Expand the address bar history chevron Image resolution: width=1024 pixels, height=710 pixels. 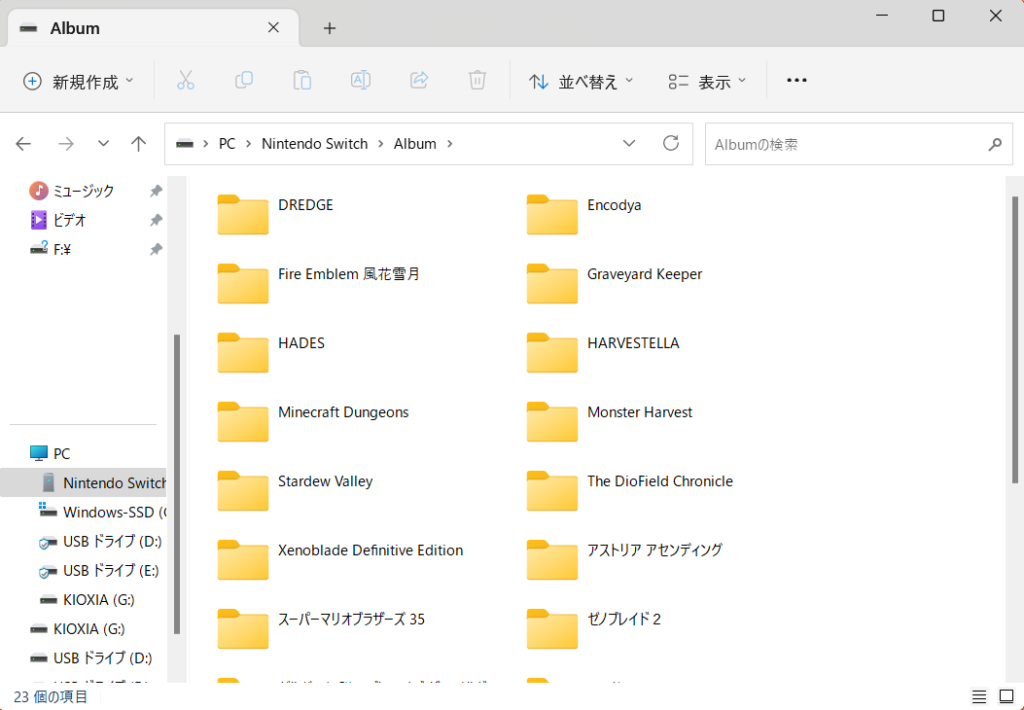click(x=629, y=144)
